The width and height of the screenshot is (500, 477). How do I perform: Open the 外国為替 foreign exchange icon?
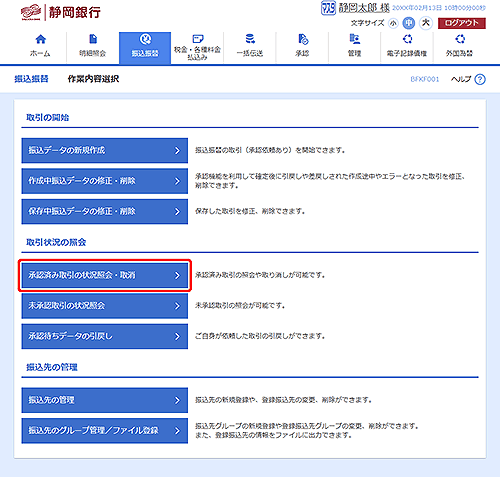460,39
